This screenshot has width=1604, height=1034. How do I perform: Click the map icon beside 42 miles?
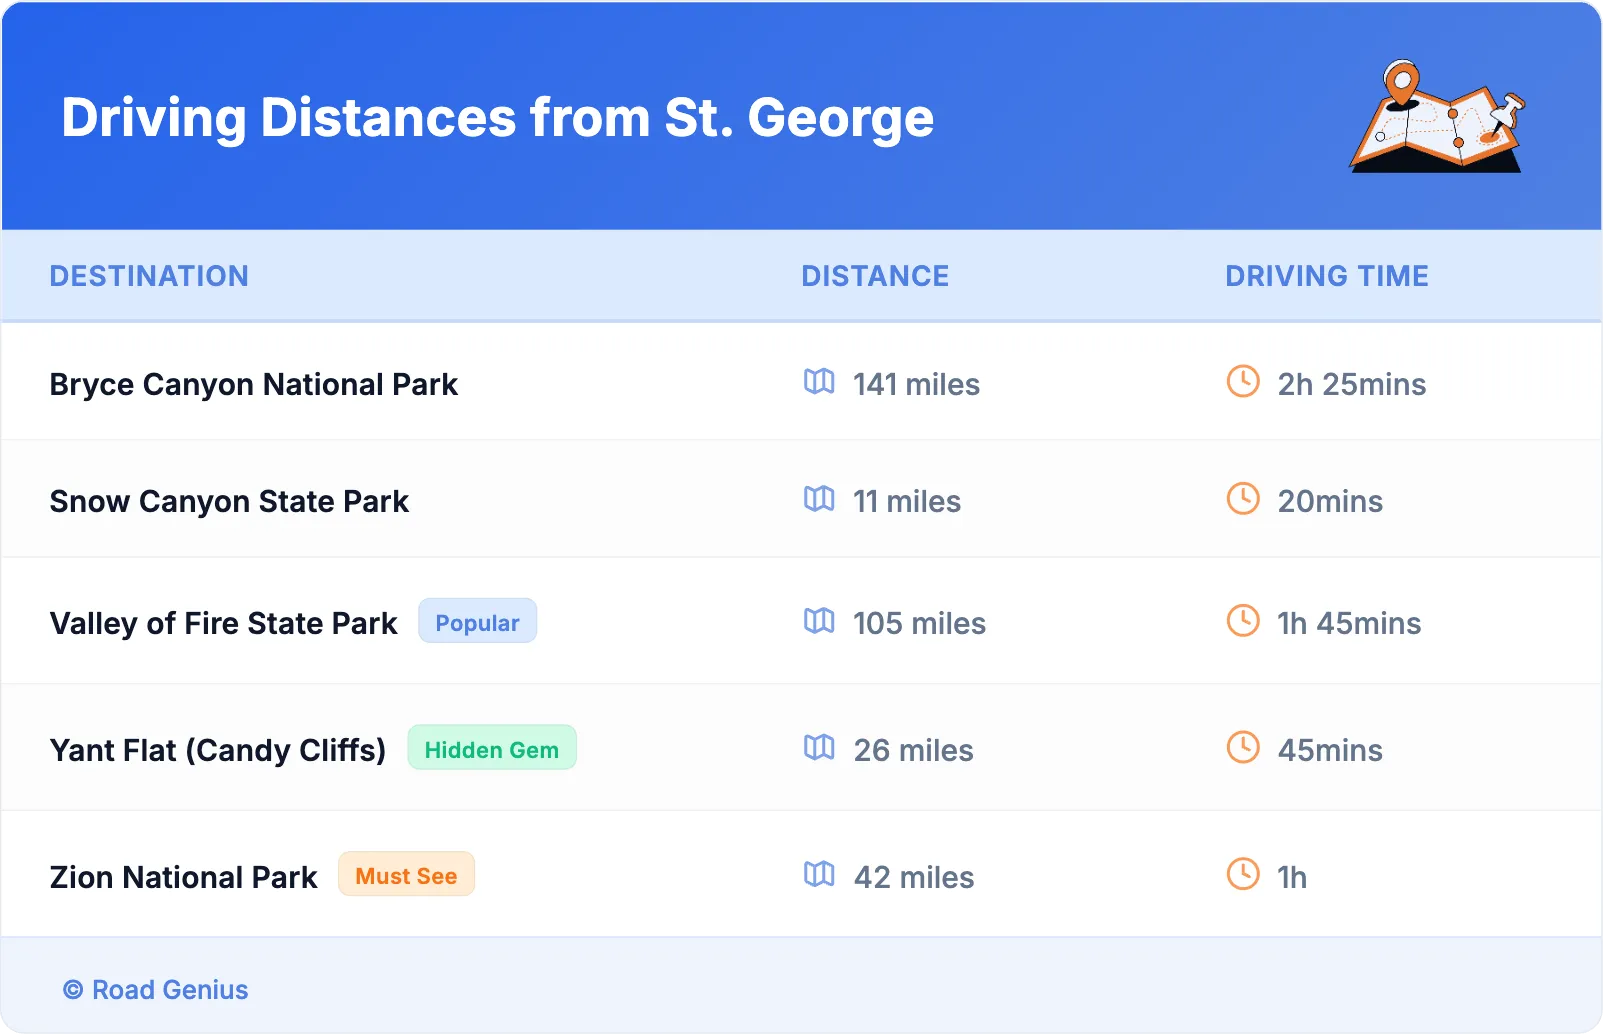point(819,874)
